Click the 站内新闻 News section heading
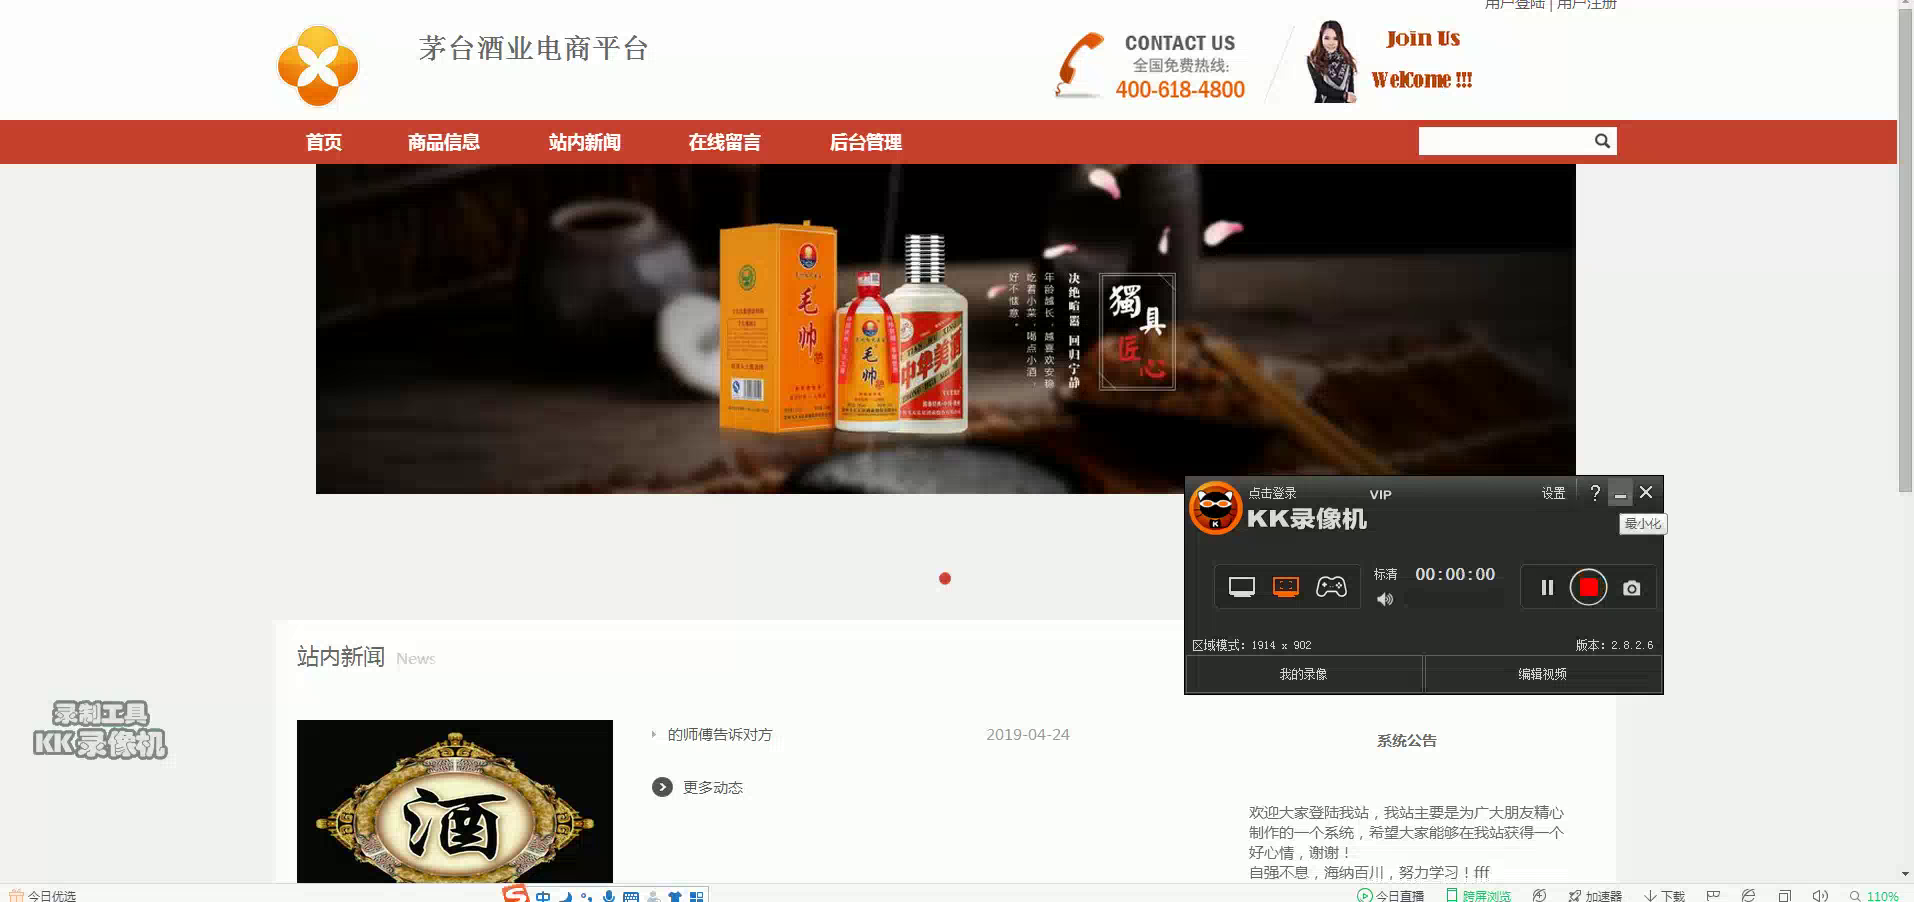This screenshot has width=1914, height=902. (366, 657)
